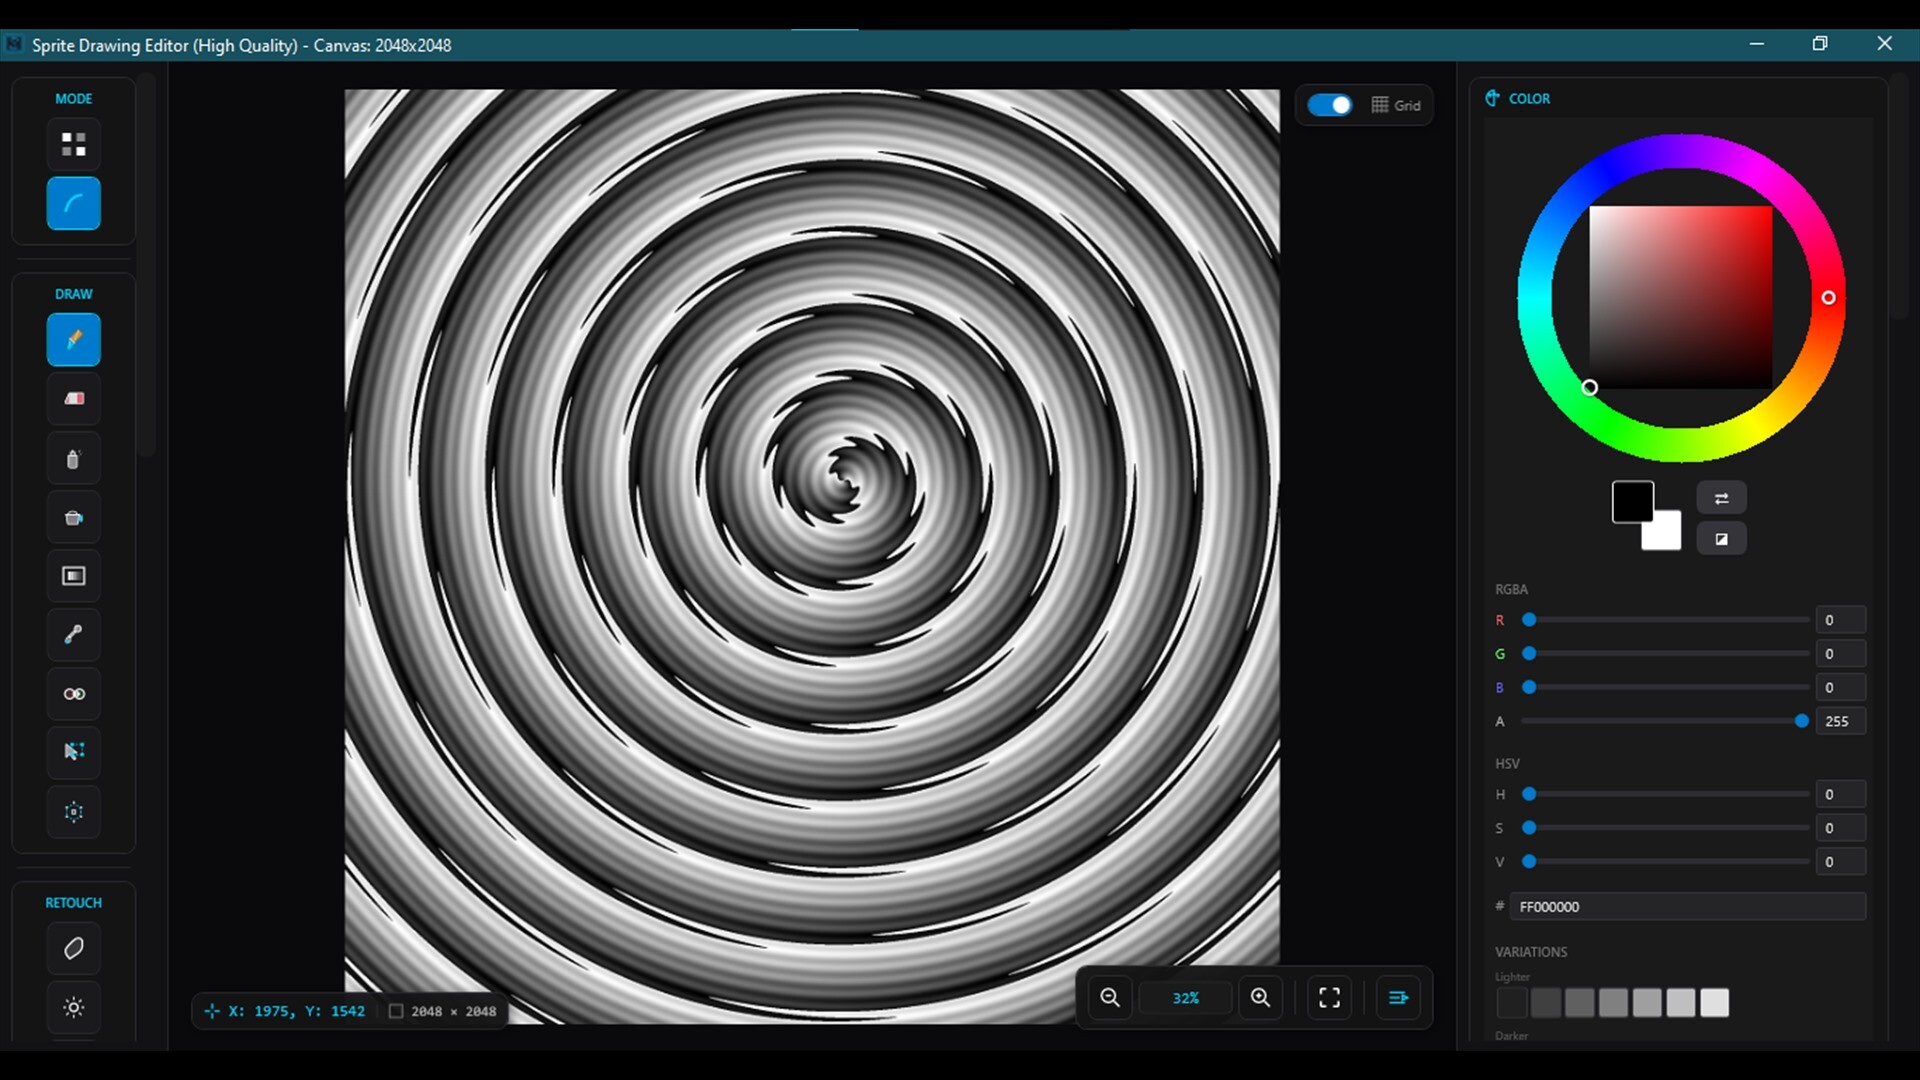Viewport: 1920px width, 1080px height.
Task: Select the spray can tool
Action: (73, 459)
